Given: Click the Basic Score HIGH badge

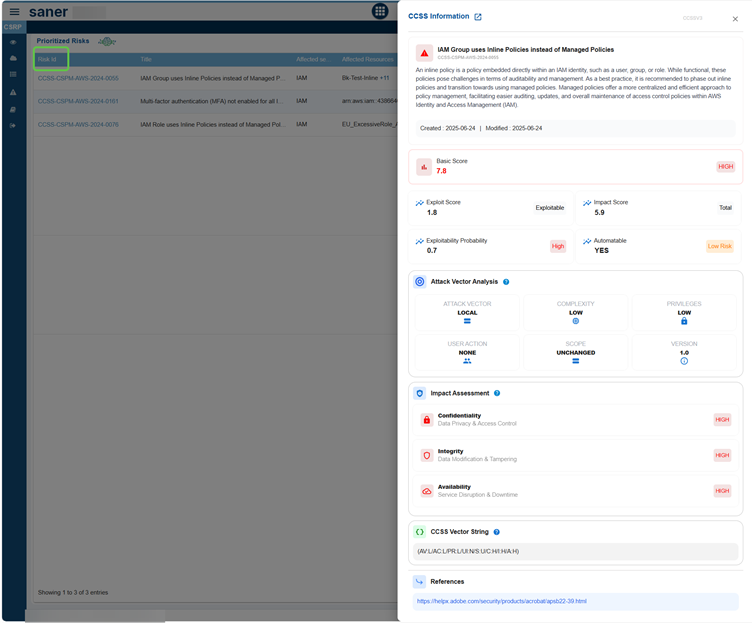Looking at the screenshot, I should [725, 167].
